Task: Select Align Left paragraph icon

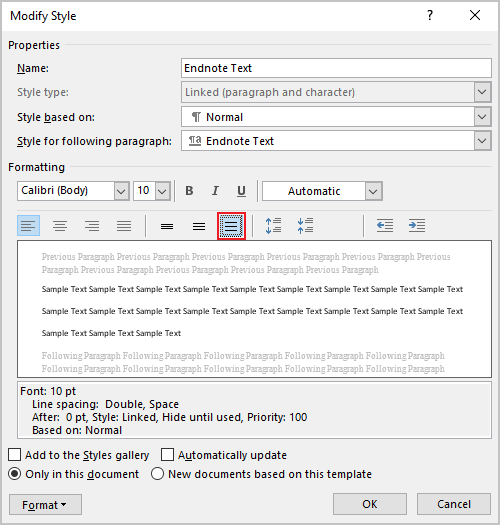Action: pos(28,226)
